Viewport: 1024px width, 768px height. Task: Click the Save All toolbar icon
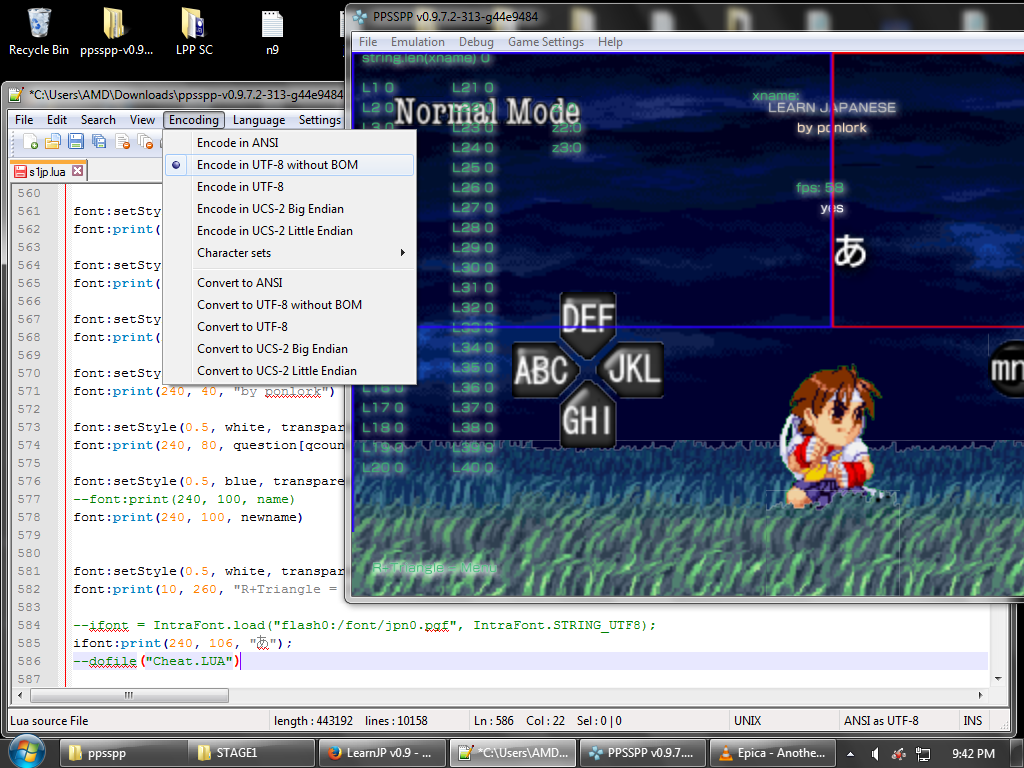pyautogui.click(x=98, y=142)
